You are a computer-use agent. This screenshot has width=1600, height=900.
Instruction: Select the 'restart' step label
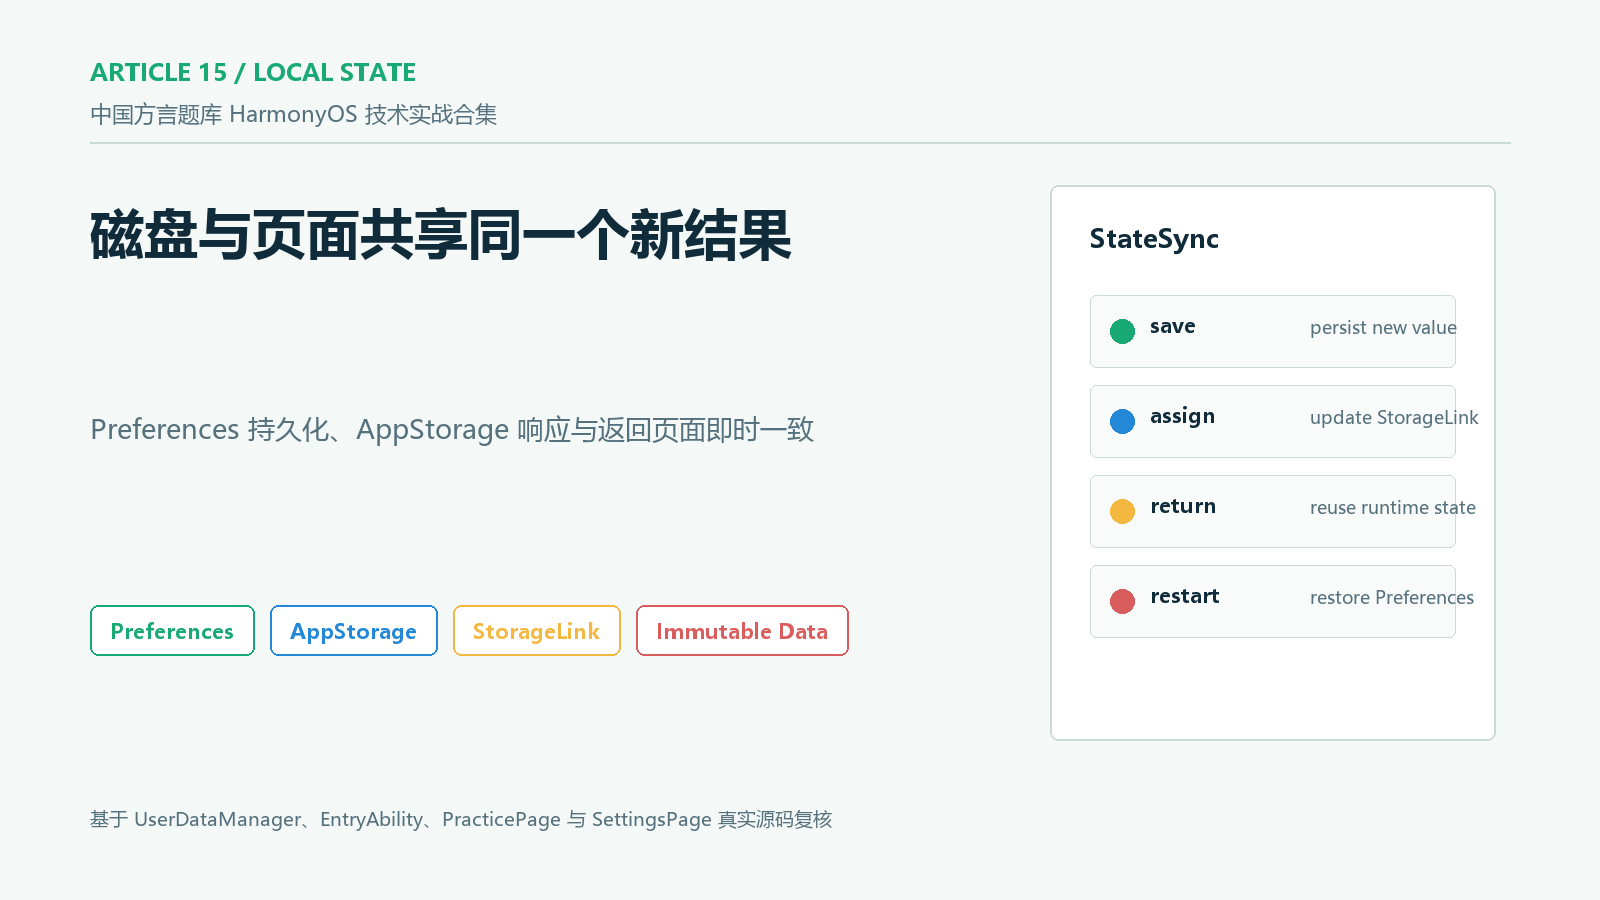pos(1185,597)
